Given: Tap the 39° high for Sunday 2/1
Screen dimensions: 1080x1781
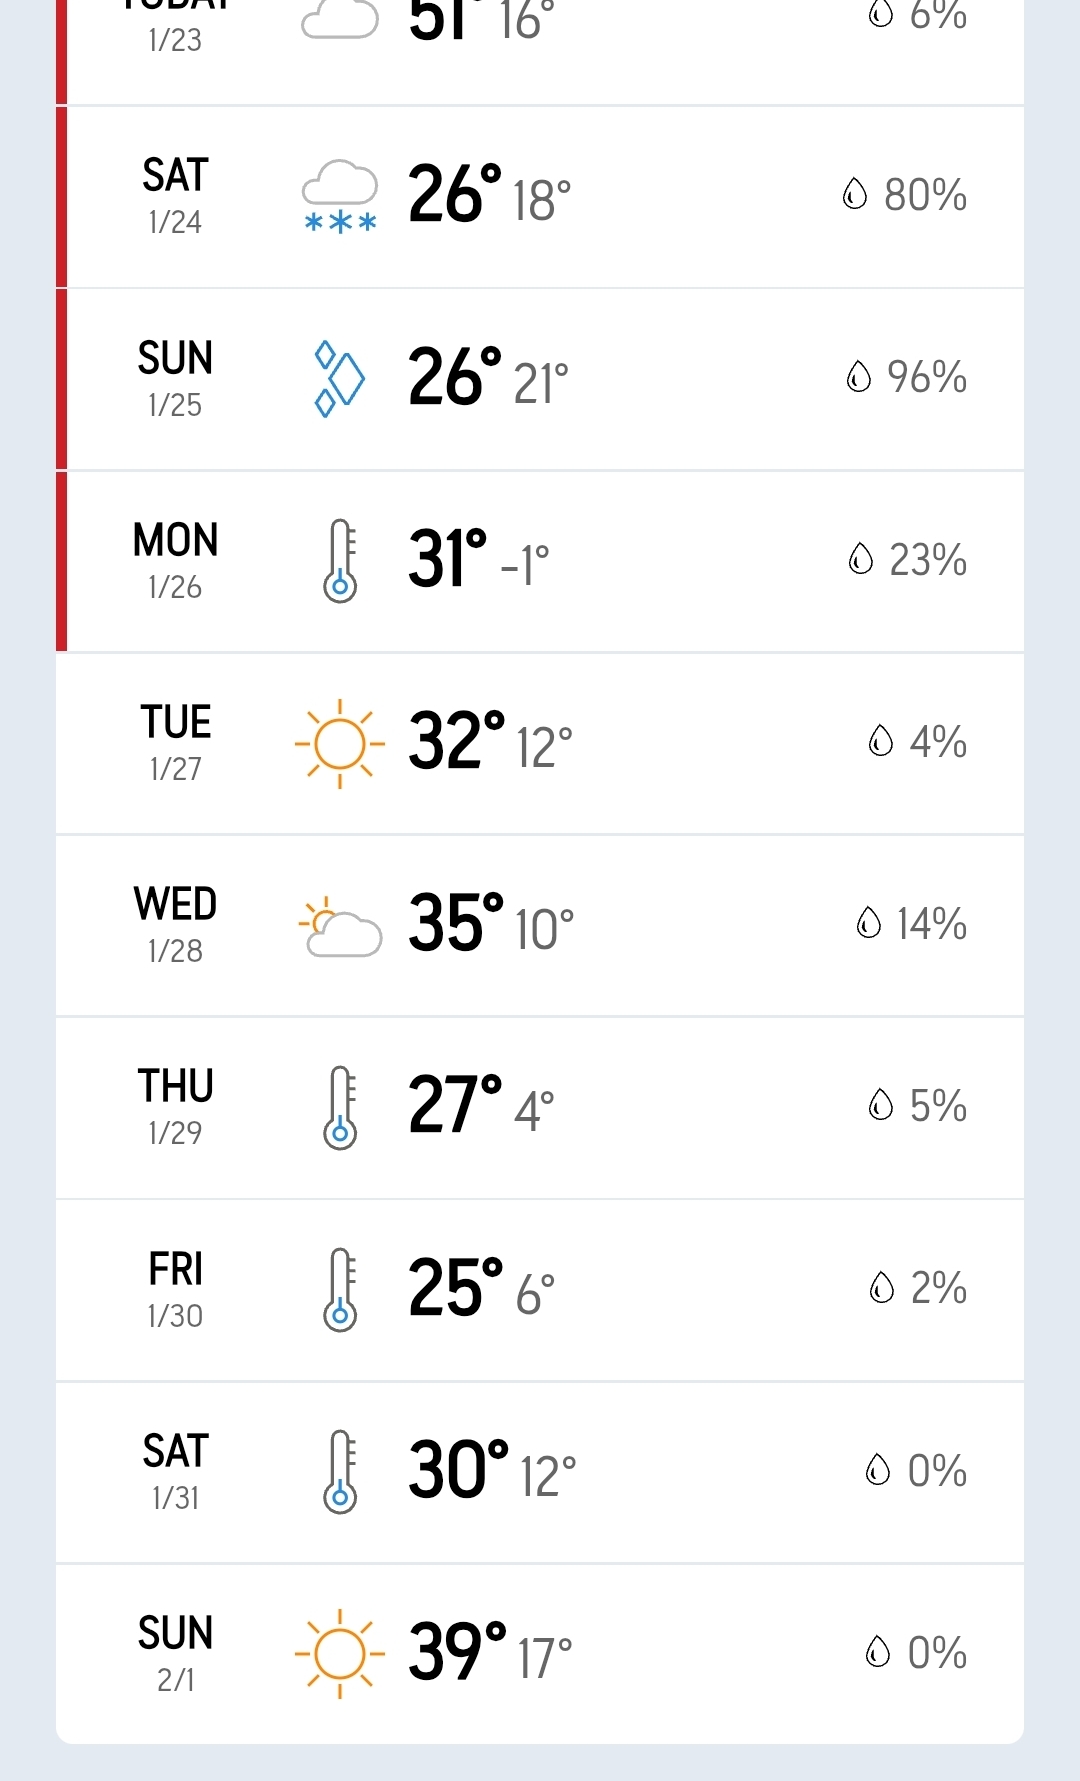Looking at the screenshot, I should click(x=457, y=1652).
